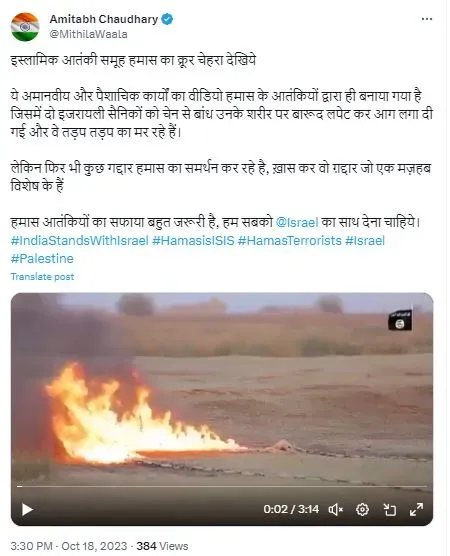Screen dimensions: 450x556
Task: Click the @Israel mention
Action: 297,222
